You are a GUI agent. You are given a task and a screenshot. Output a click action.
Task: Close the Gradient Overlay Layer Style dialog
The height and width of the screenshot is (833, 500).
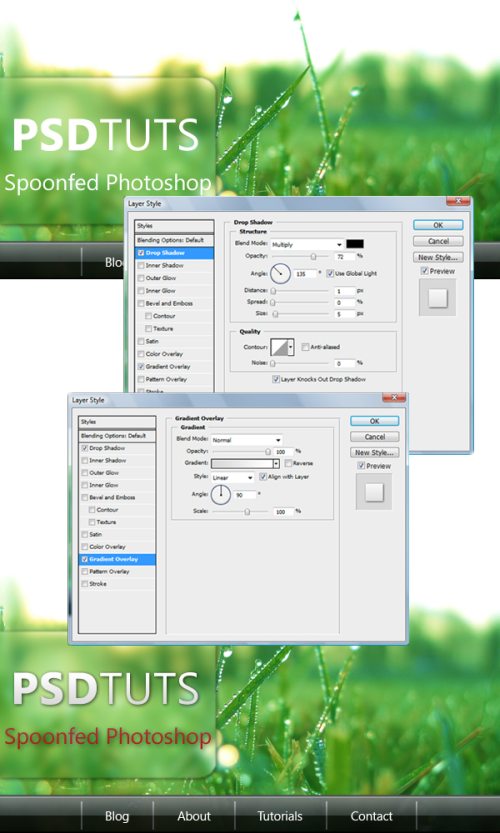point(394,398)
